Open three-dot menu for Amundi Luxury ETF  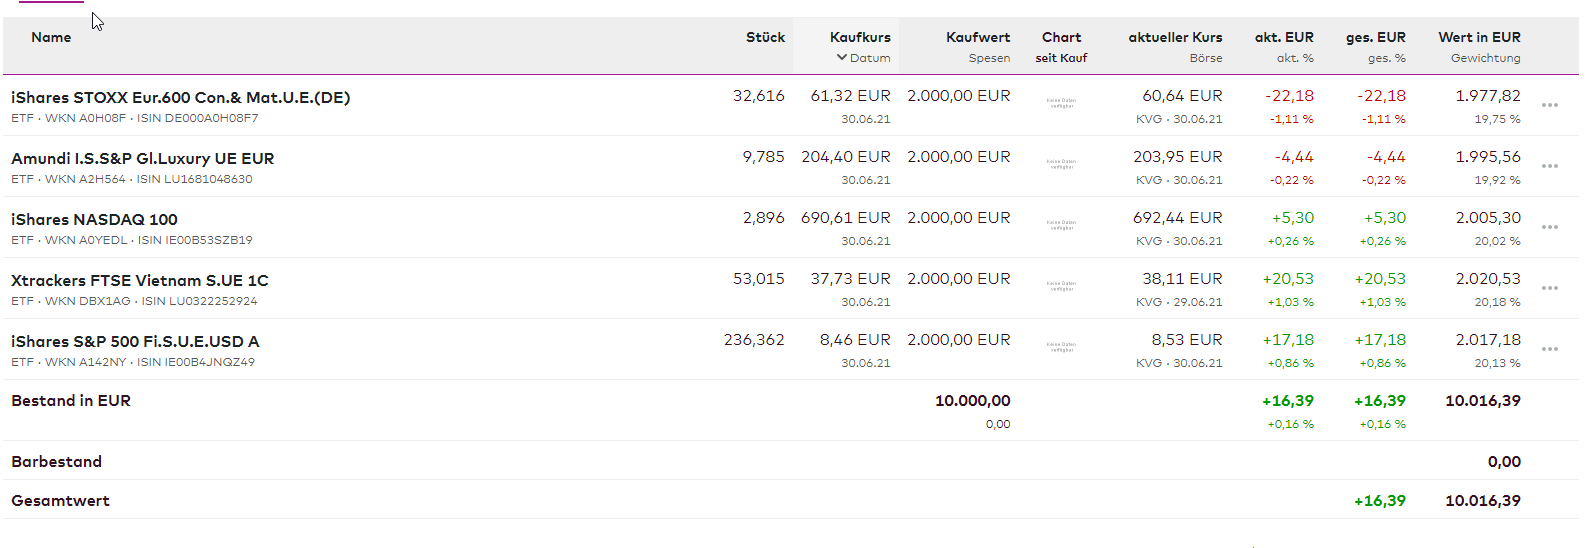point(1549,166)
